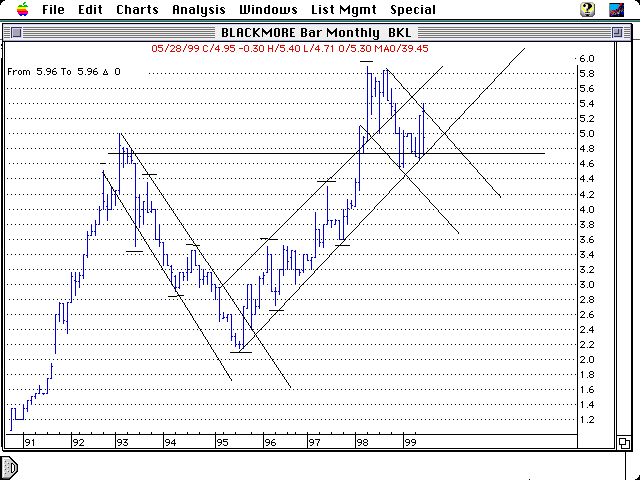
Task: Open the Edit menu
Action: [x=90, y=9]
